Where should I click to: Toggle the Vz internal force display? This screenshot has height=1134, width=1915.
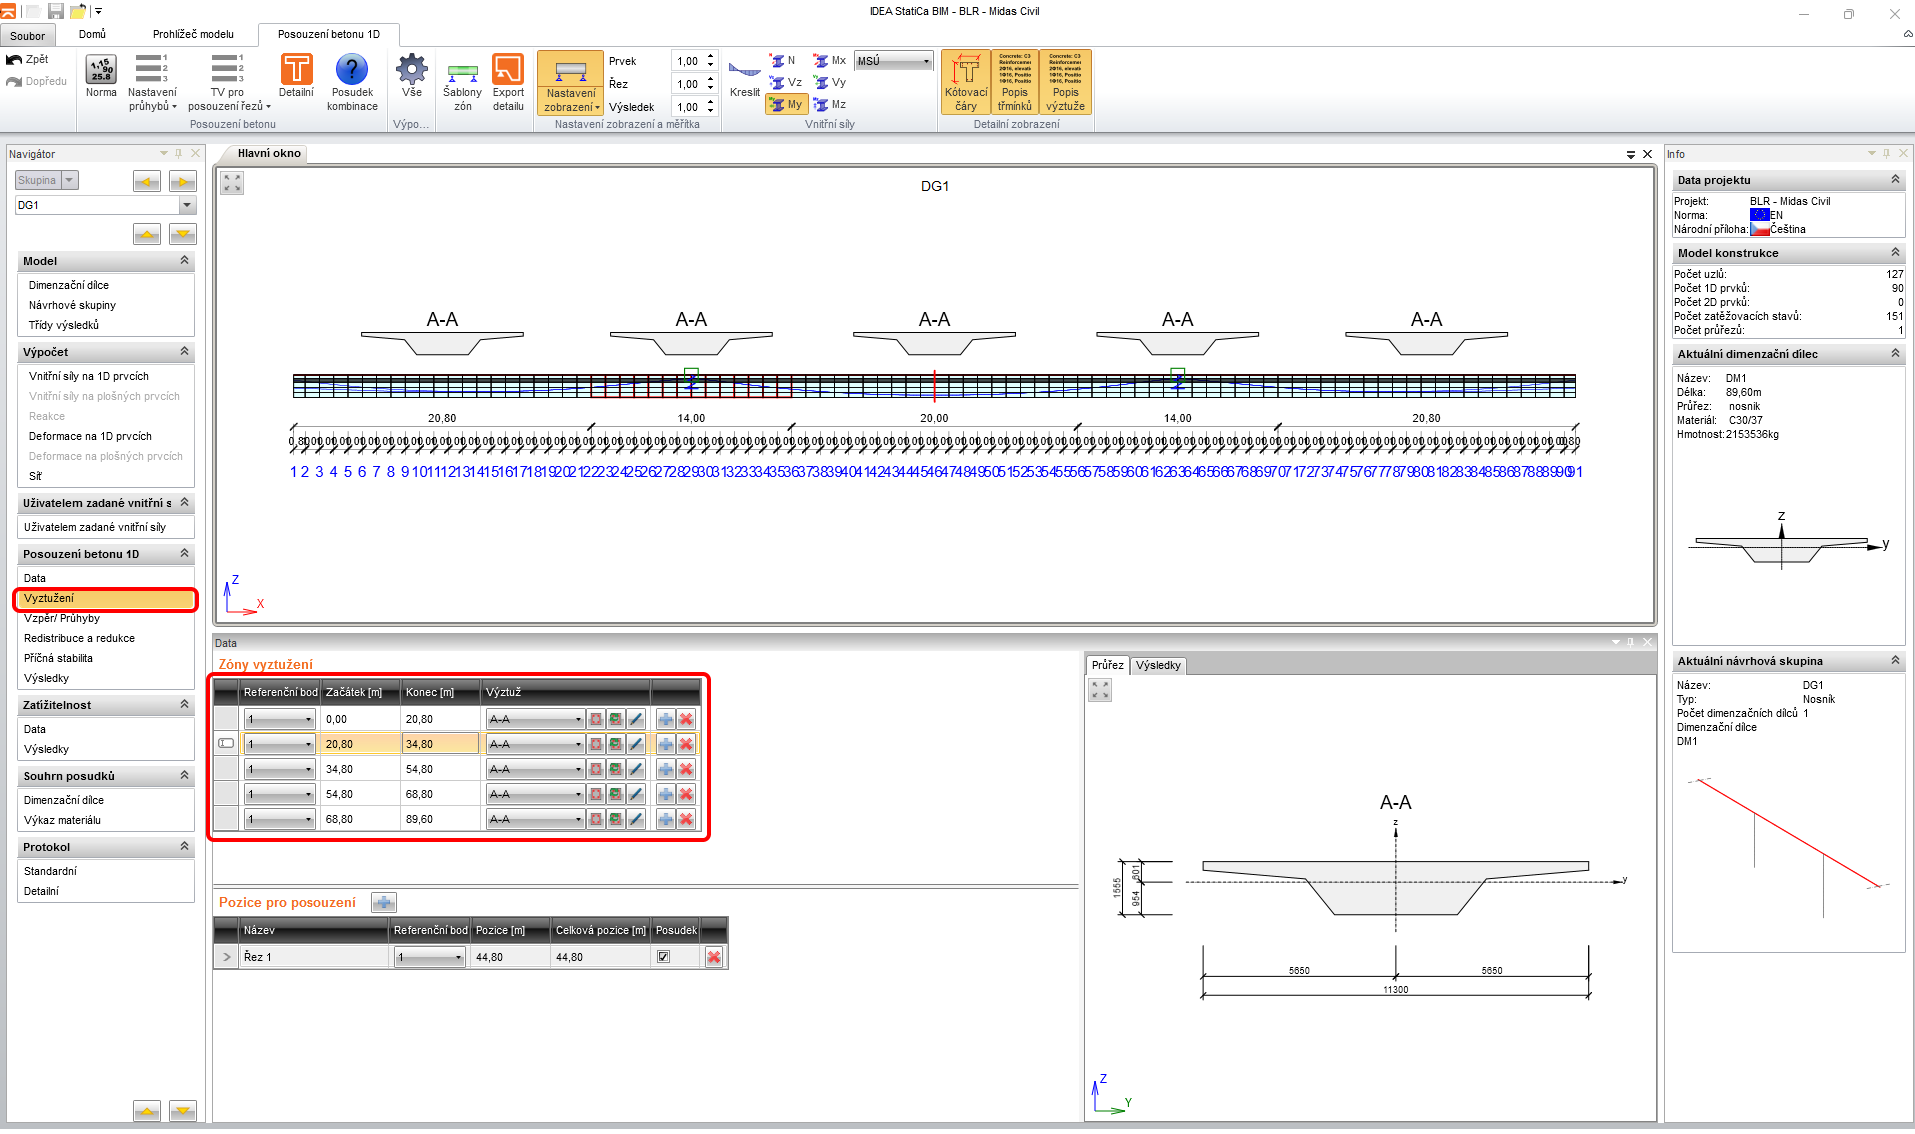[x=786, y=82]
